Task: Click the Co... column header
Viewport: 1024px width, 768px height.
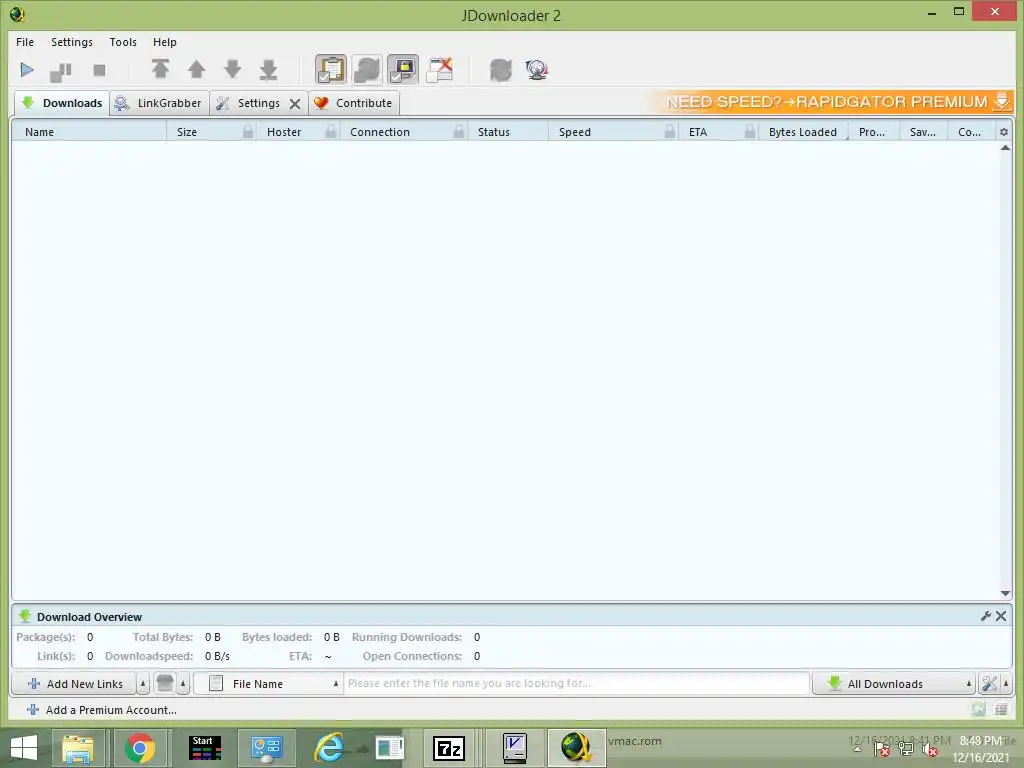Action: coord(970,132)
